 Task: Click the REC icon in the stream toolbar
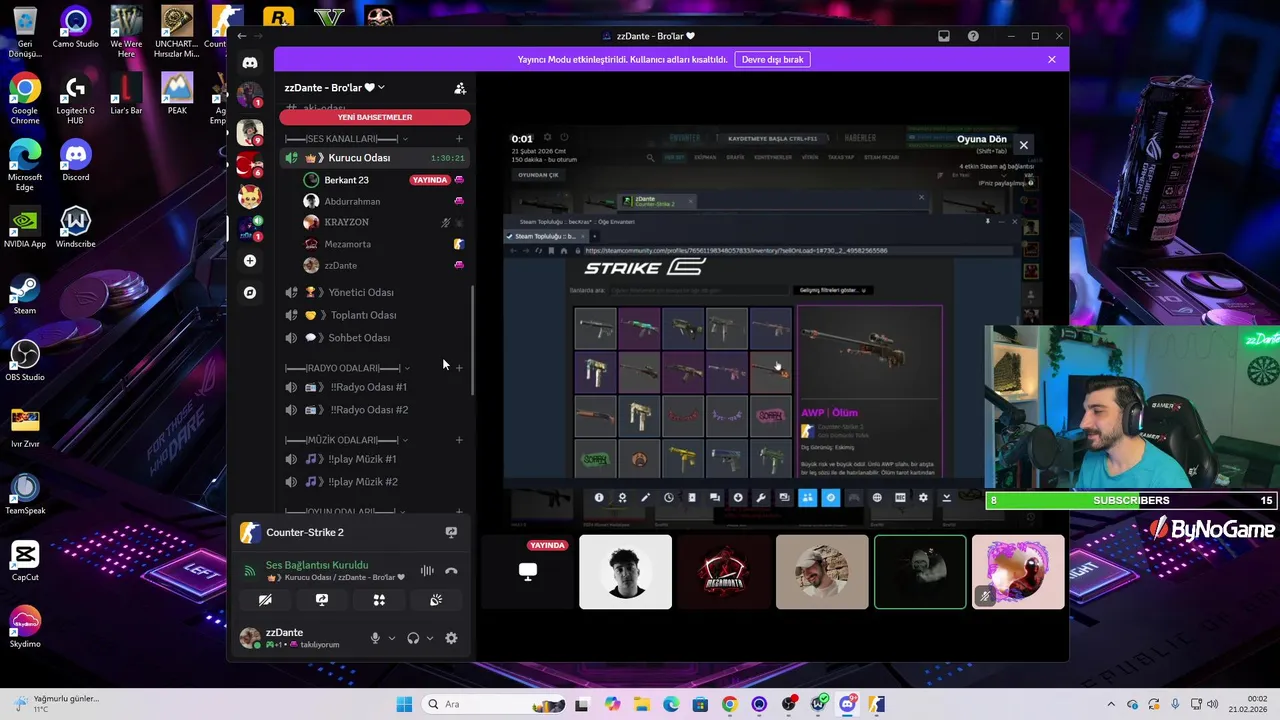(900, 497)
